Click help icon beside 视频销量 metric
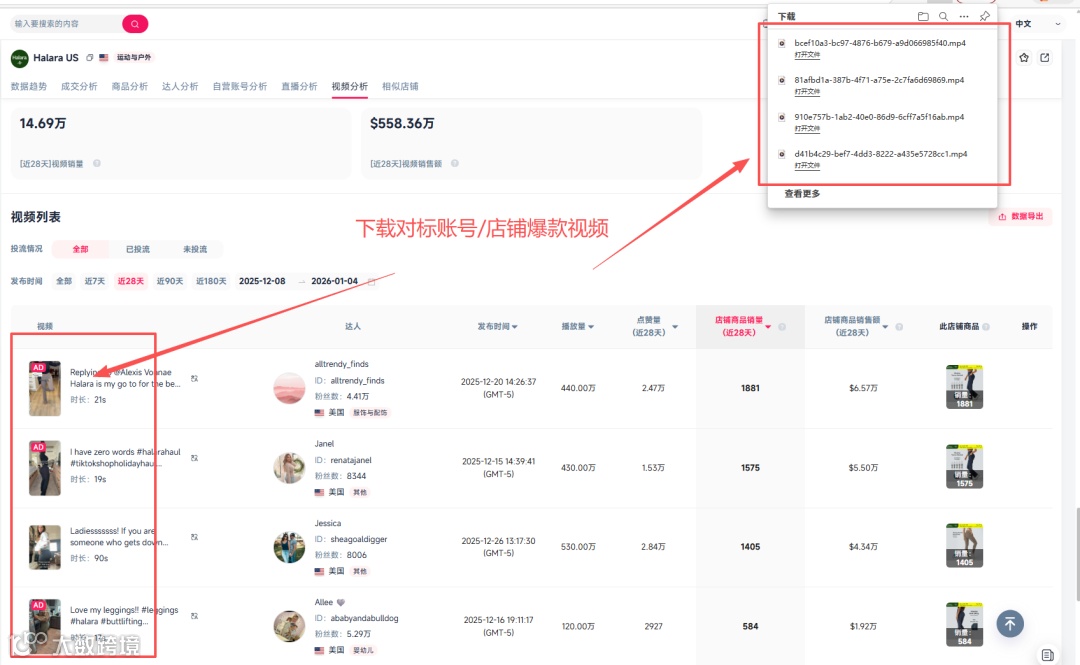Viewport: 1080px width, 665px height. tap(97, 163)
